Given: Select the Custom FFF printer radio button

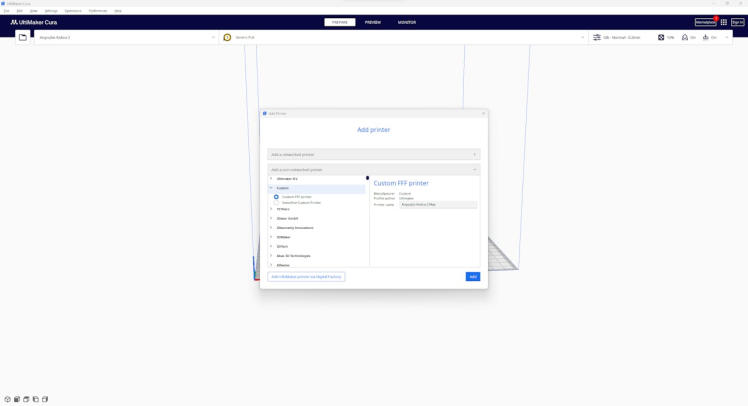Looking at the screenshot, I should (x=276, y=197).
